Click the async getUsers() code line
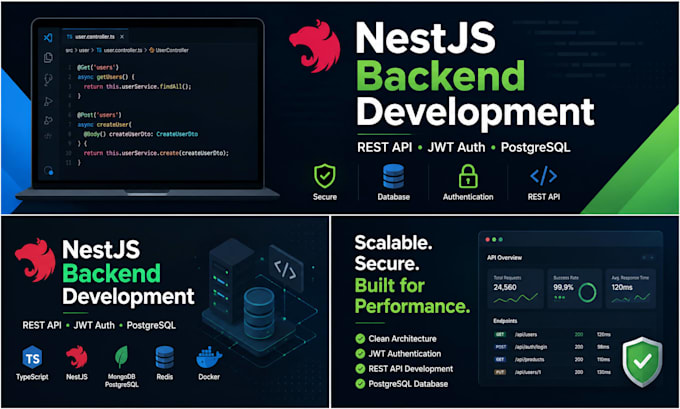Image resolution: width=680 pixels, height=409 pixels. pyautogui.click(x=106, y=77)
